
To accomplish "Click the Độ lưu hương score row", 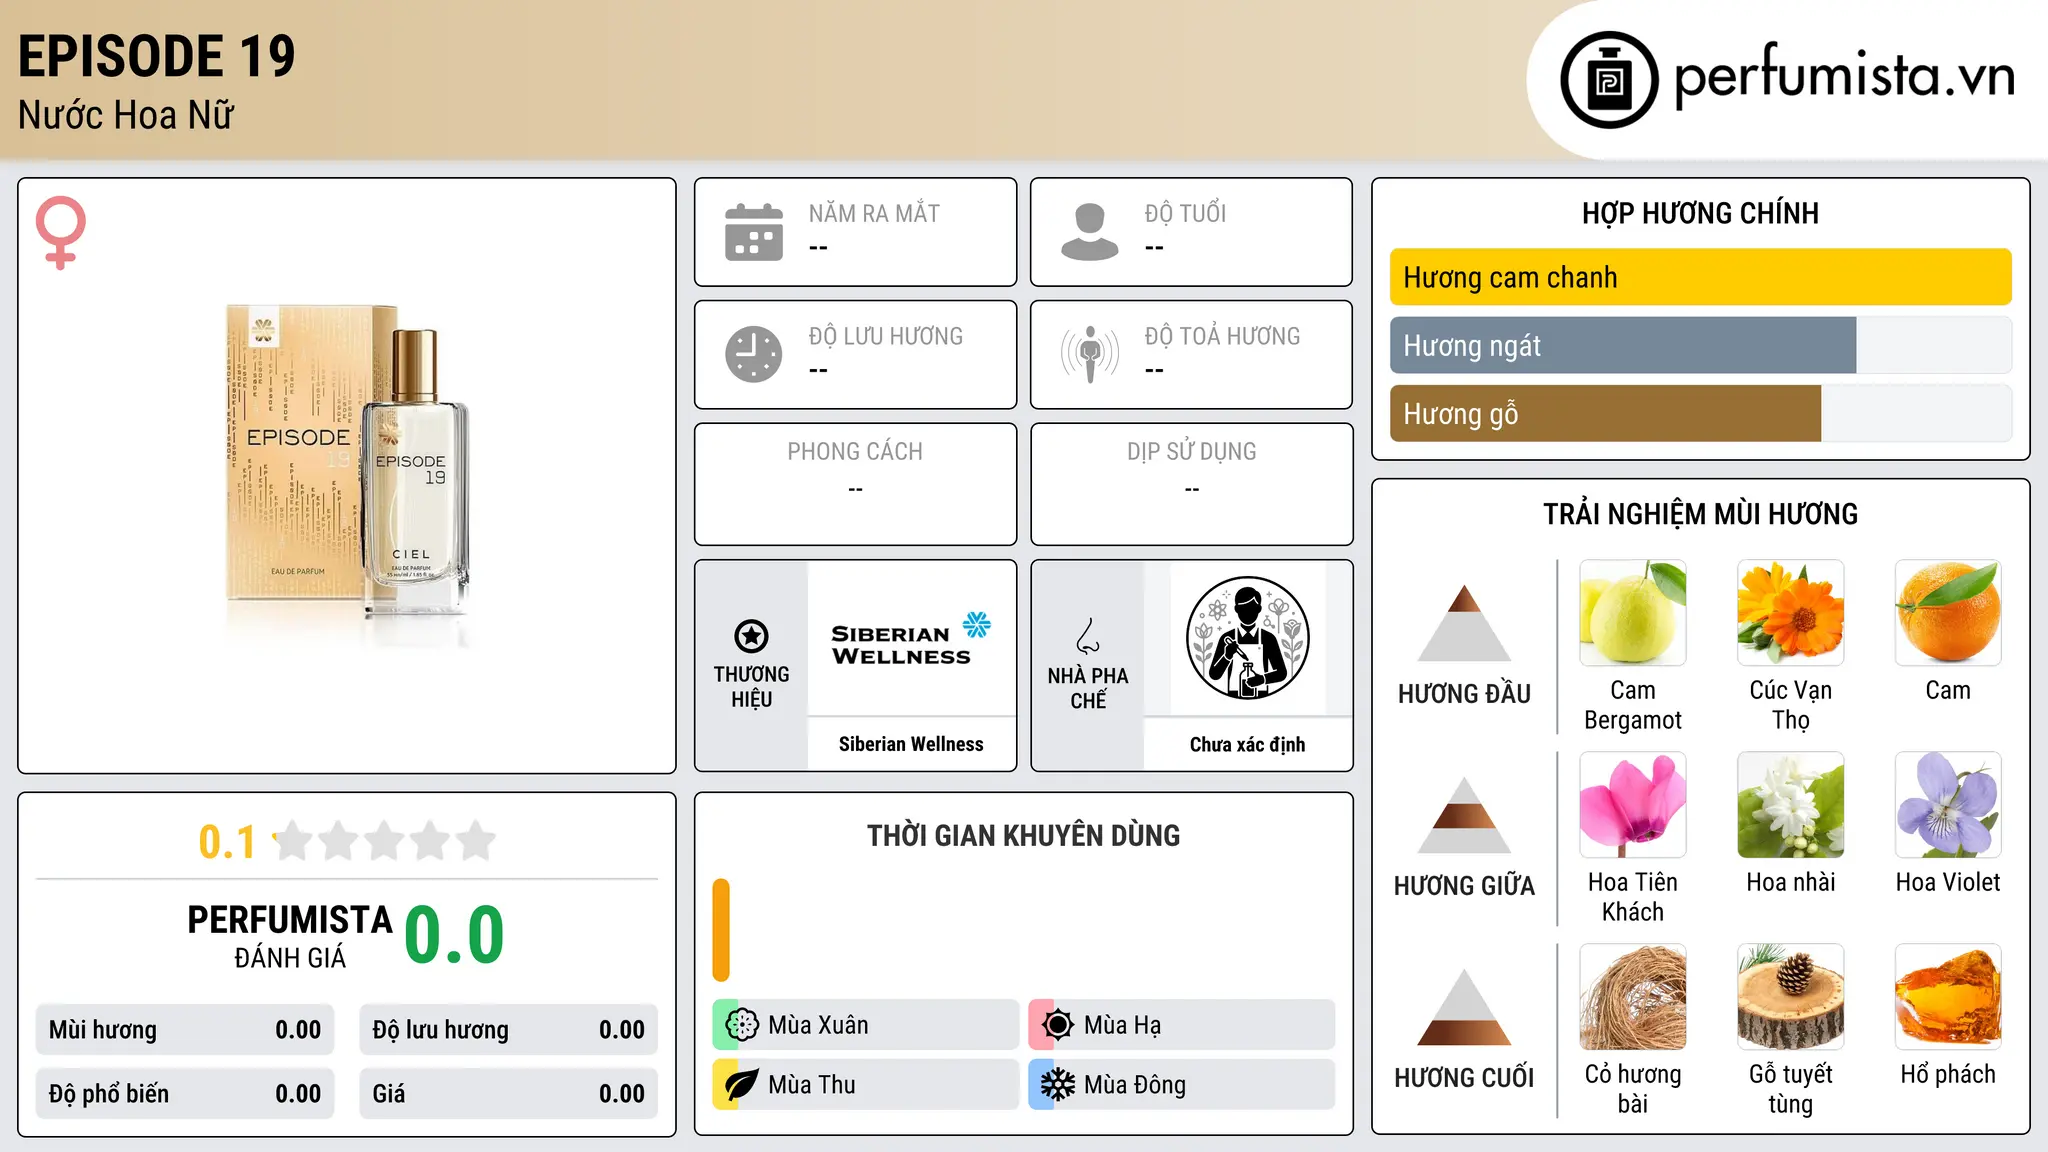I will tap(508, 1030).
